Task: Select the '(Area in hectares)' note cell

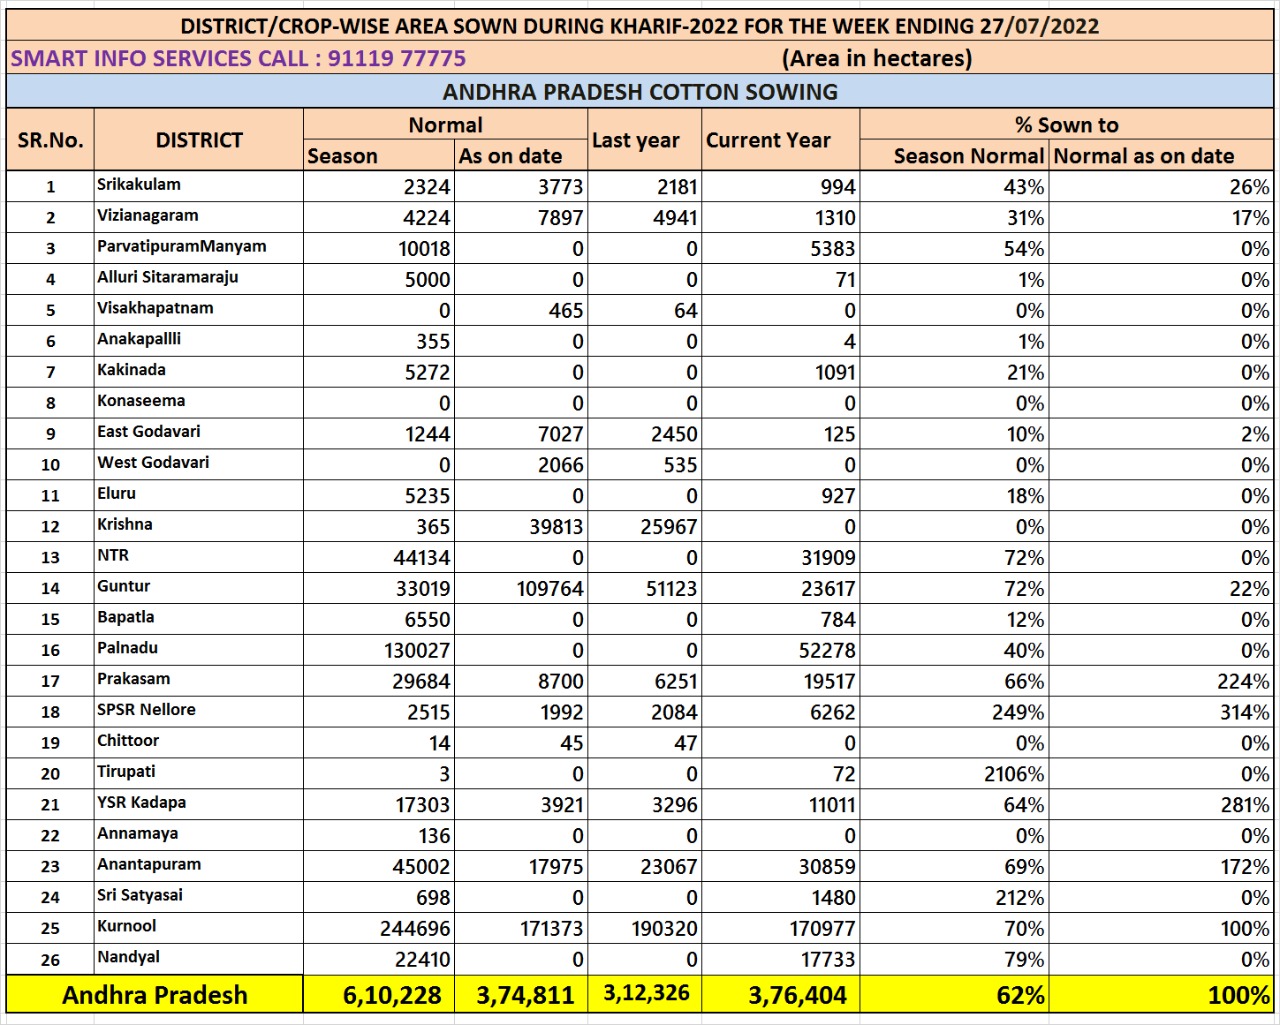Action: tap(877, 58)
